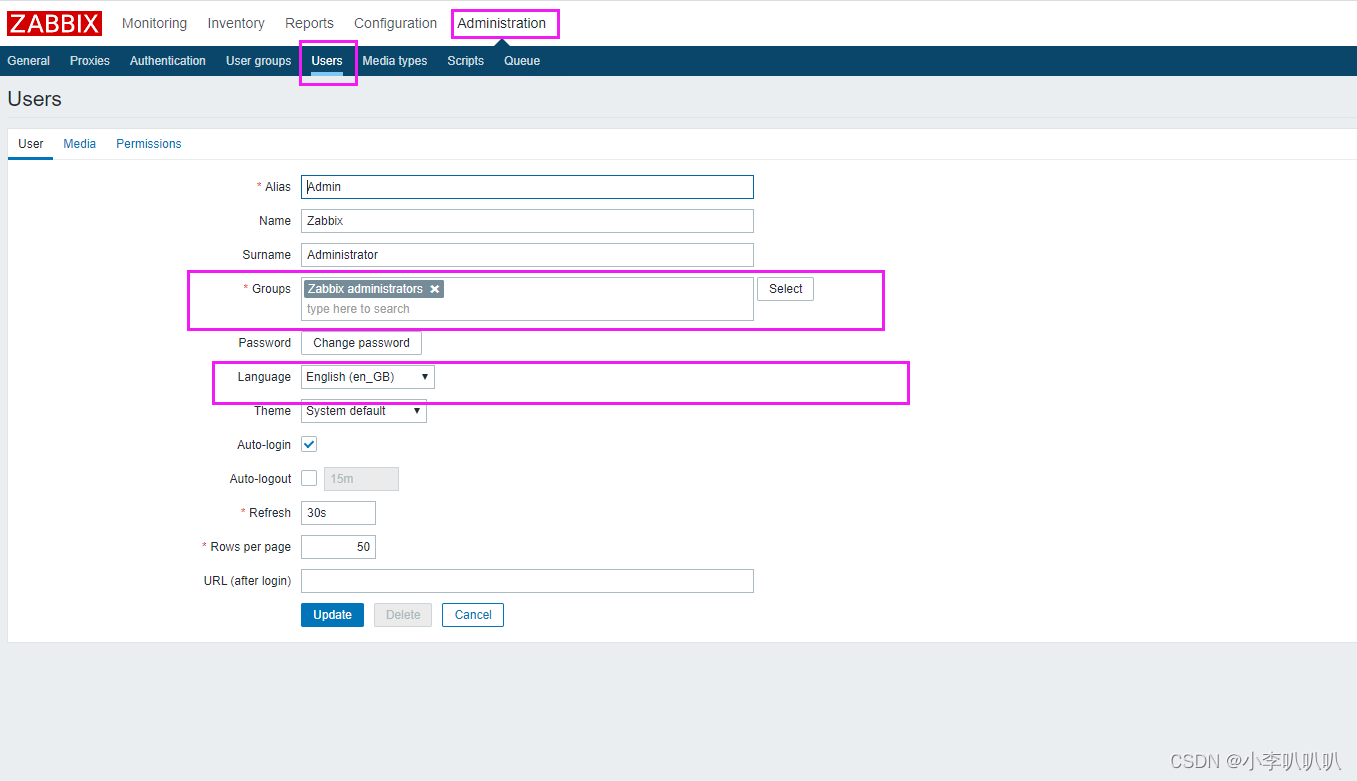Go to User groups submenu
Screen dimensions: 1357x781
click(258, 61)
